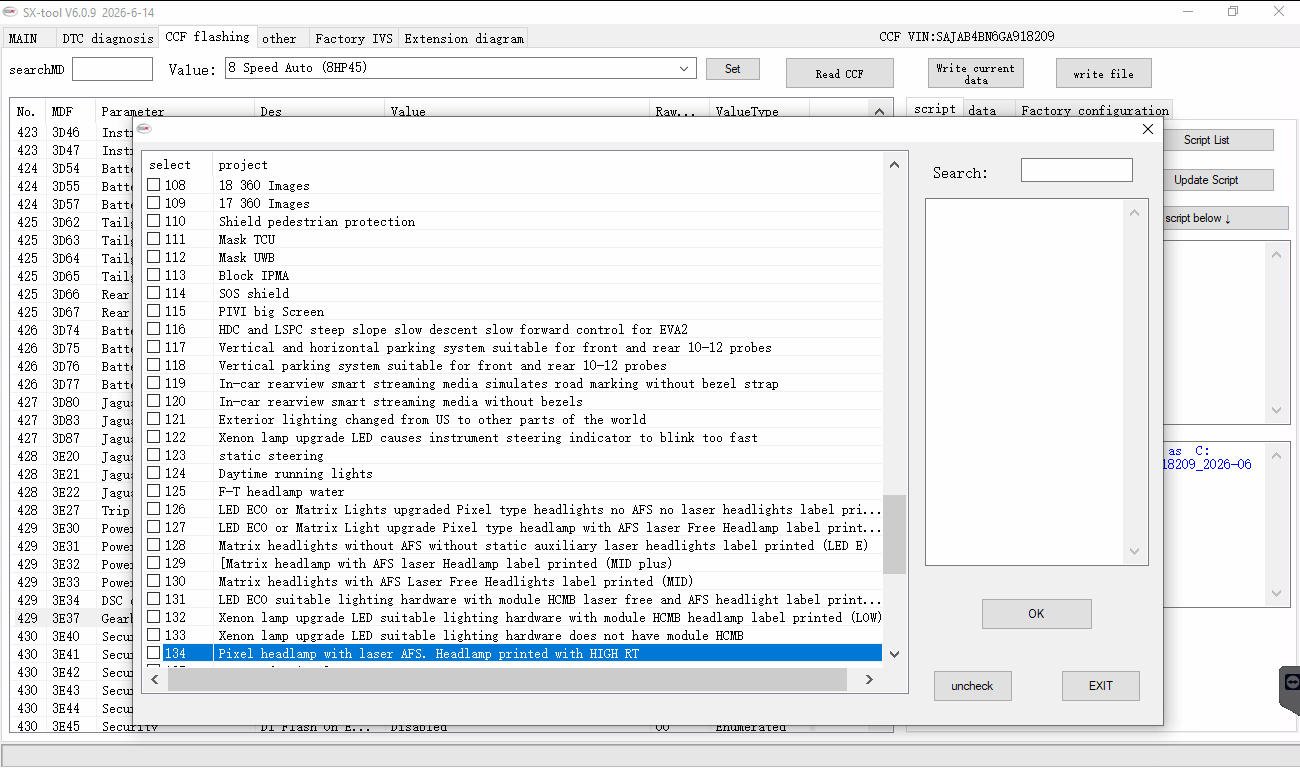Click horizontal scrollbar thumb in project list

pyautogui.click(x=507, y=679)
